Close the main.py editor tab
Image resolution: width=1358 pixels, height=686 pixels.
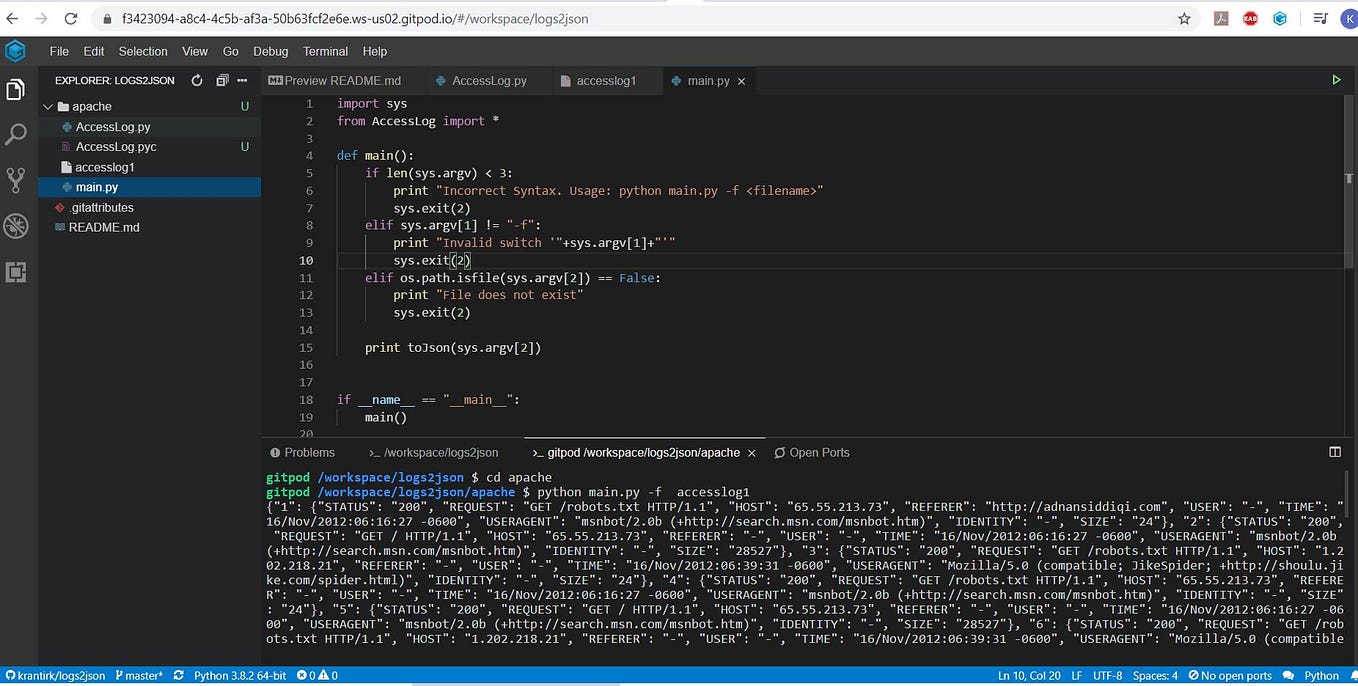pos(741,81)
